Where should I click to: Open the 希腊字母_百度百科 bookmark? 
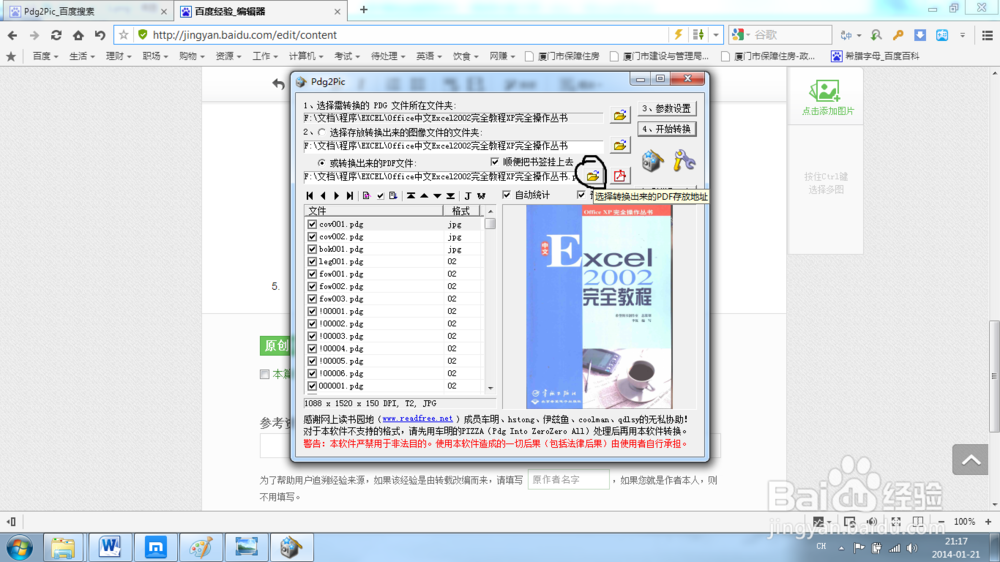click(x=875, y=56)
